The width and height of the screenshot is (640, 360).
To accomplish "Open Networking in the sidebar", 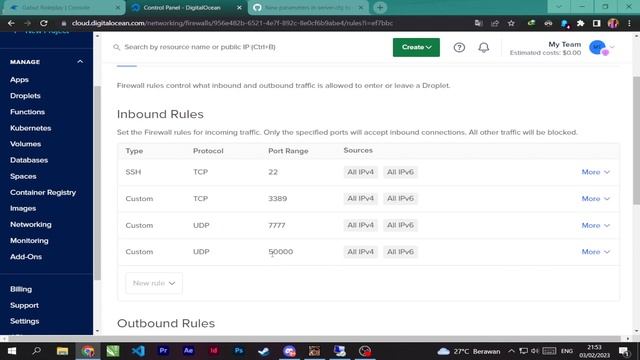I will pos(31,224).
